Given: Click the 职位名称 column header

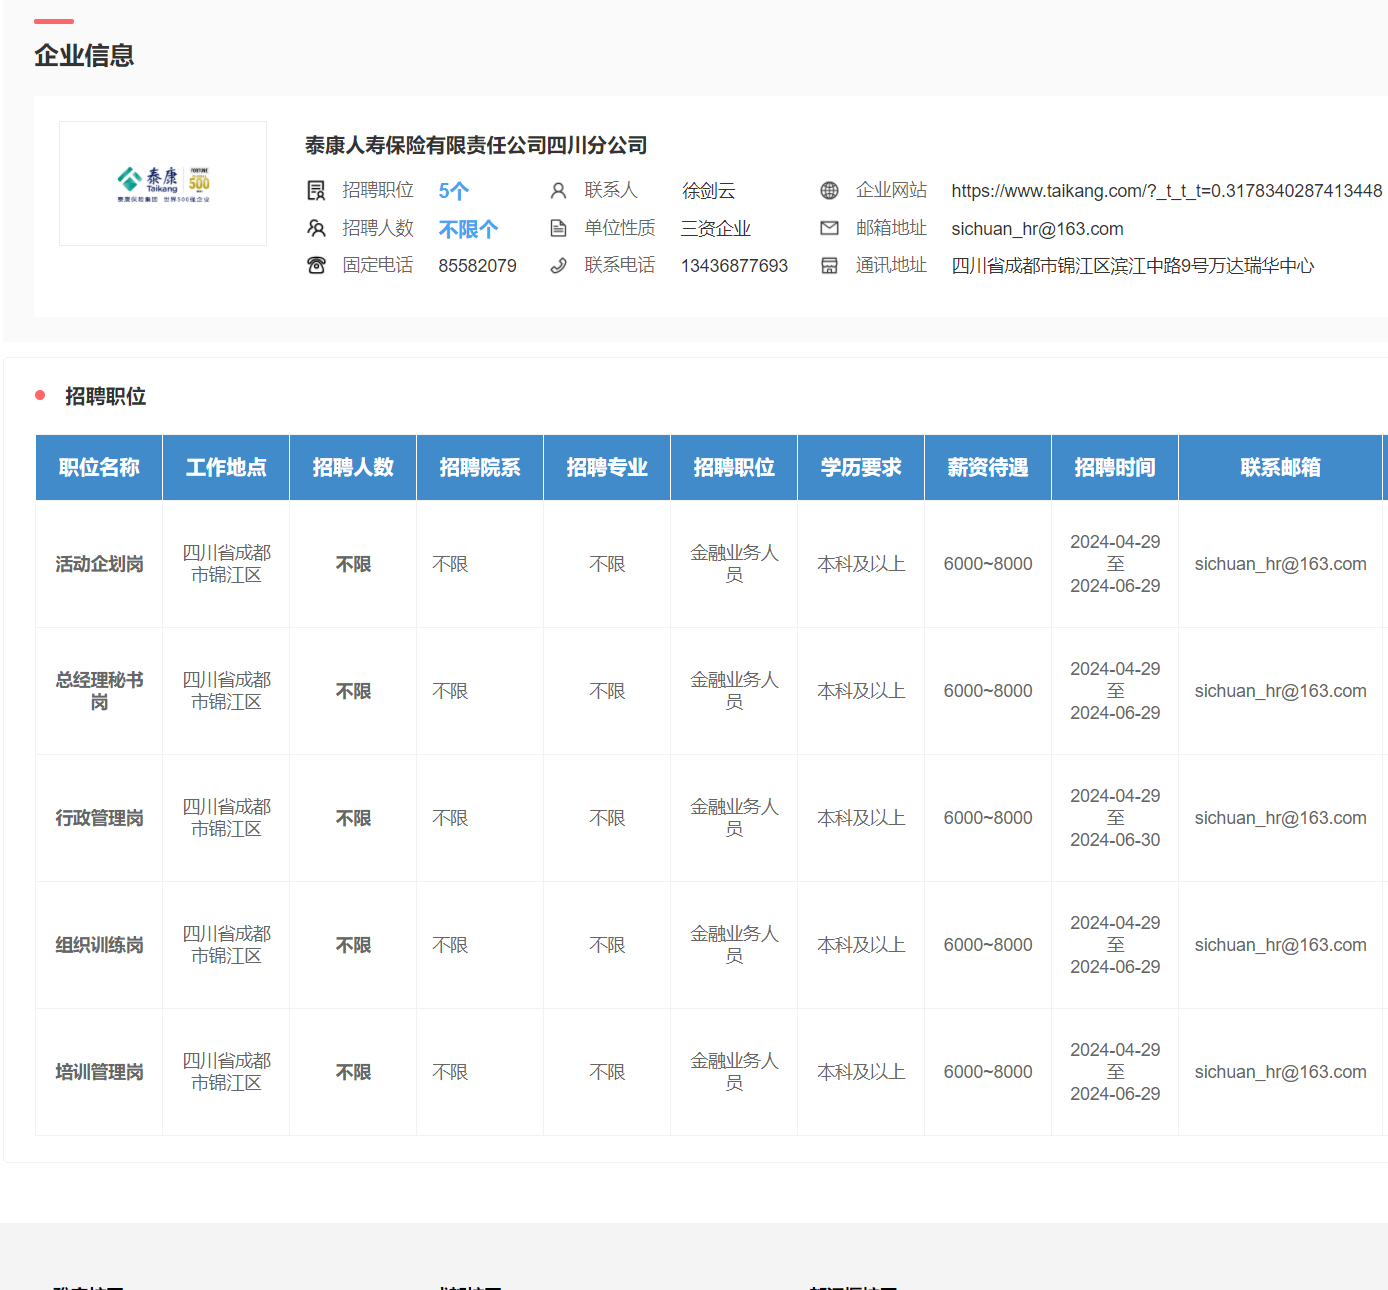Looking at the screenshot, I should (99, 467).
